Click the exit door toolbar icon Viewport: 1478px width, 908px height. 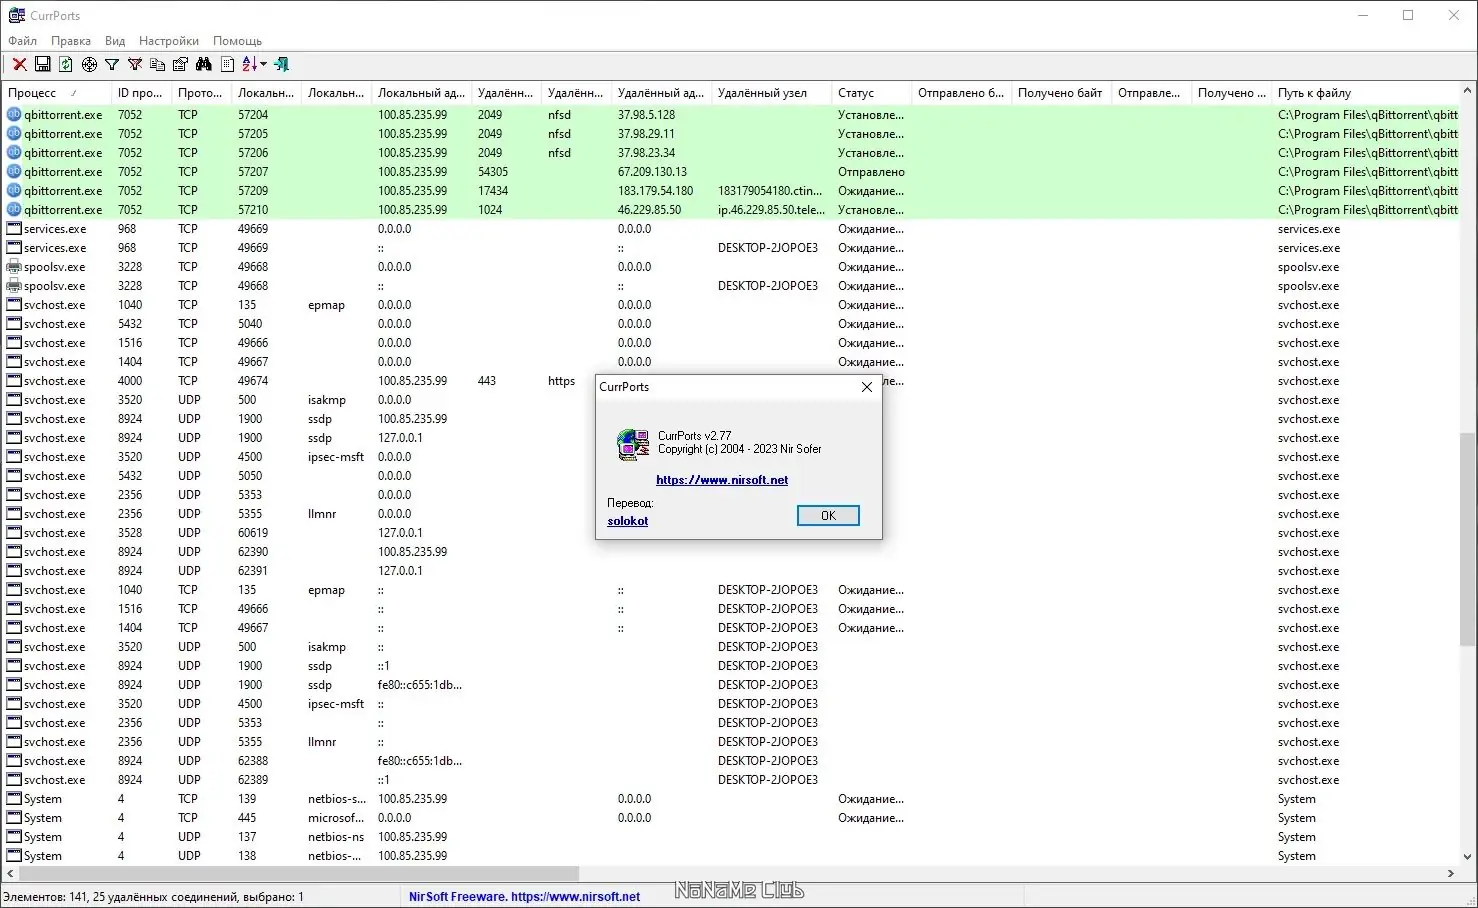coord(282,65)
